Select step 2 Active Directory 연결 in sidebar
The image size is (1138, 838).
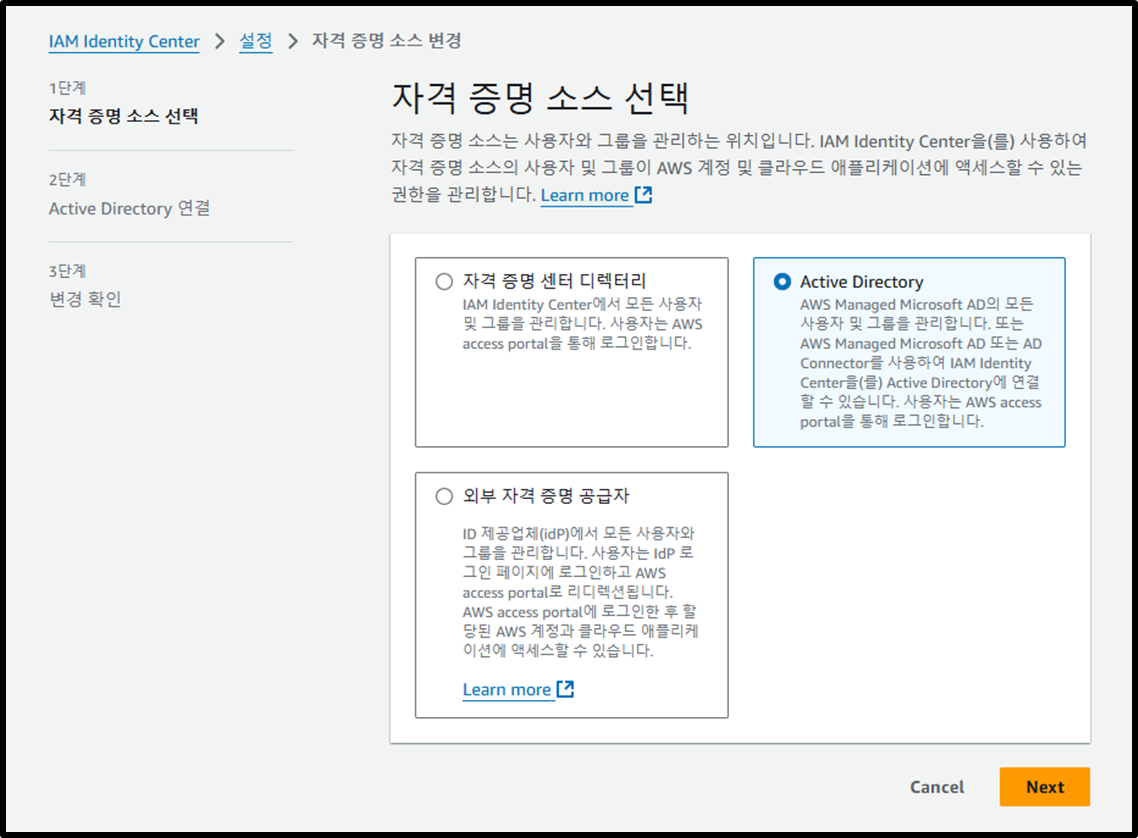129,208
